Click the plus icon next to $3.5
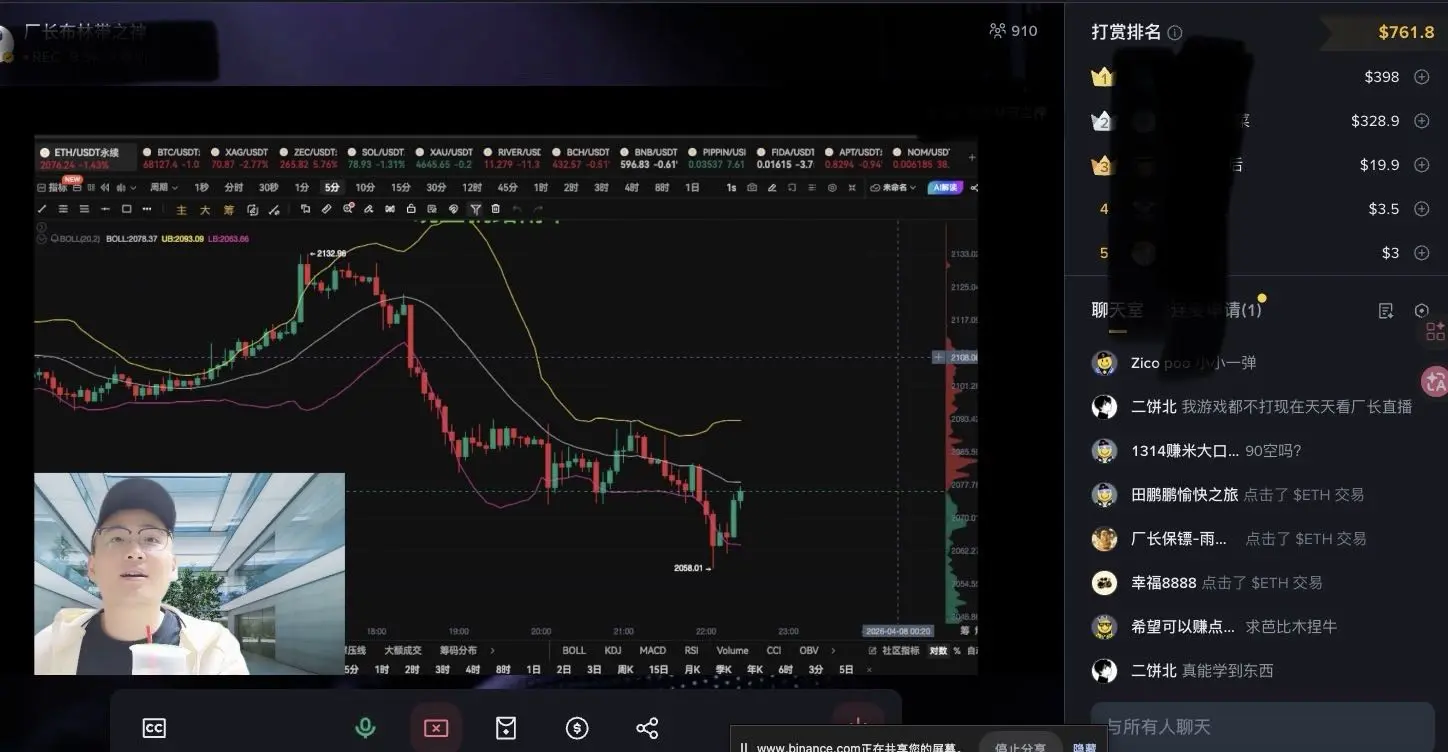 [1421, 209]
